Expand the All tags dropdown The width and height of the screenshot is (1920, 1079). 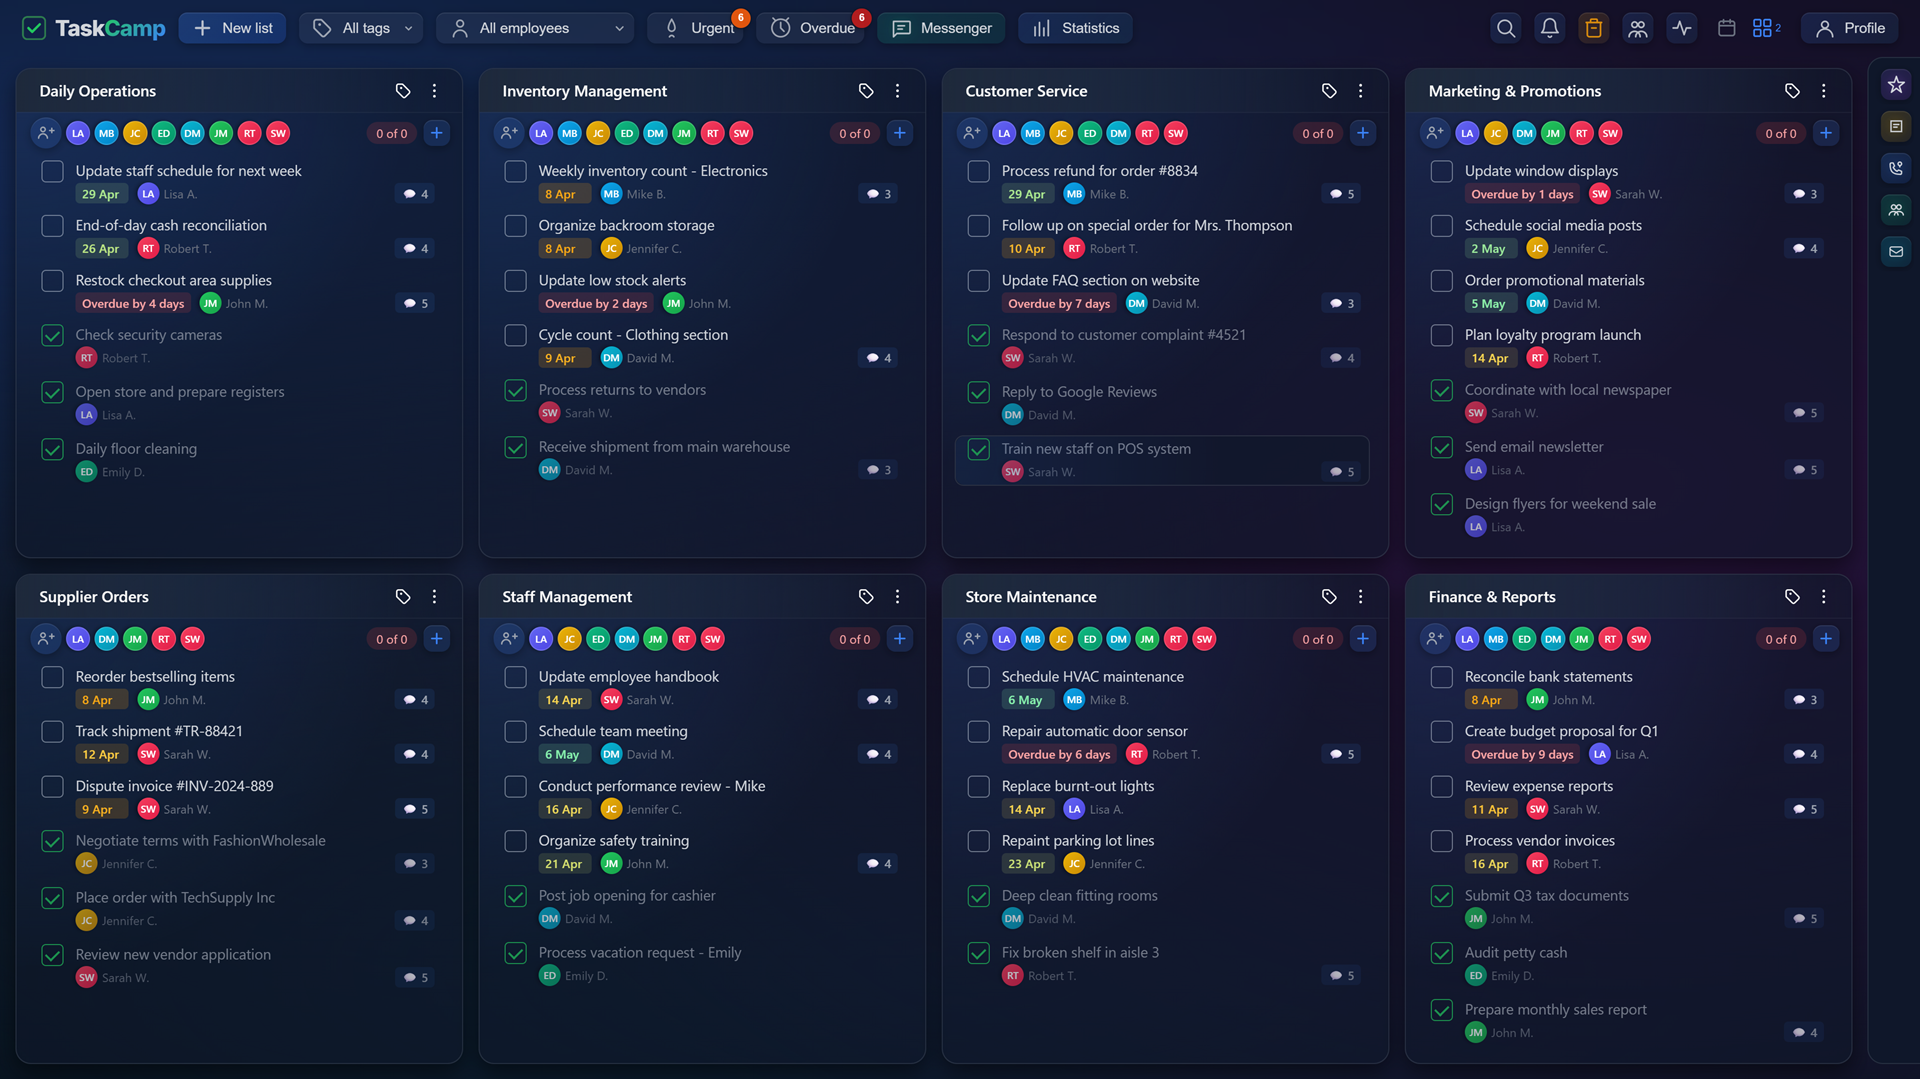362,28
